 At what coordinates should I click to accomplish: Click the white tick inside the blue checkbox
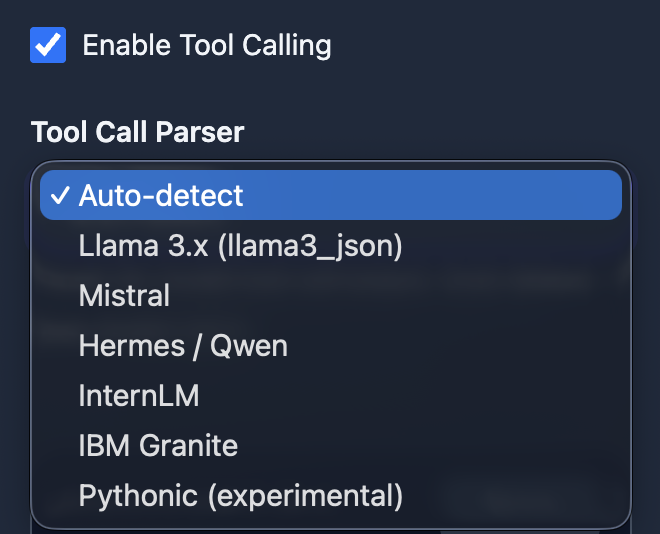tap(48, 45)
